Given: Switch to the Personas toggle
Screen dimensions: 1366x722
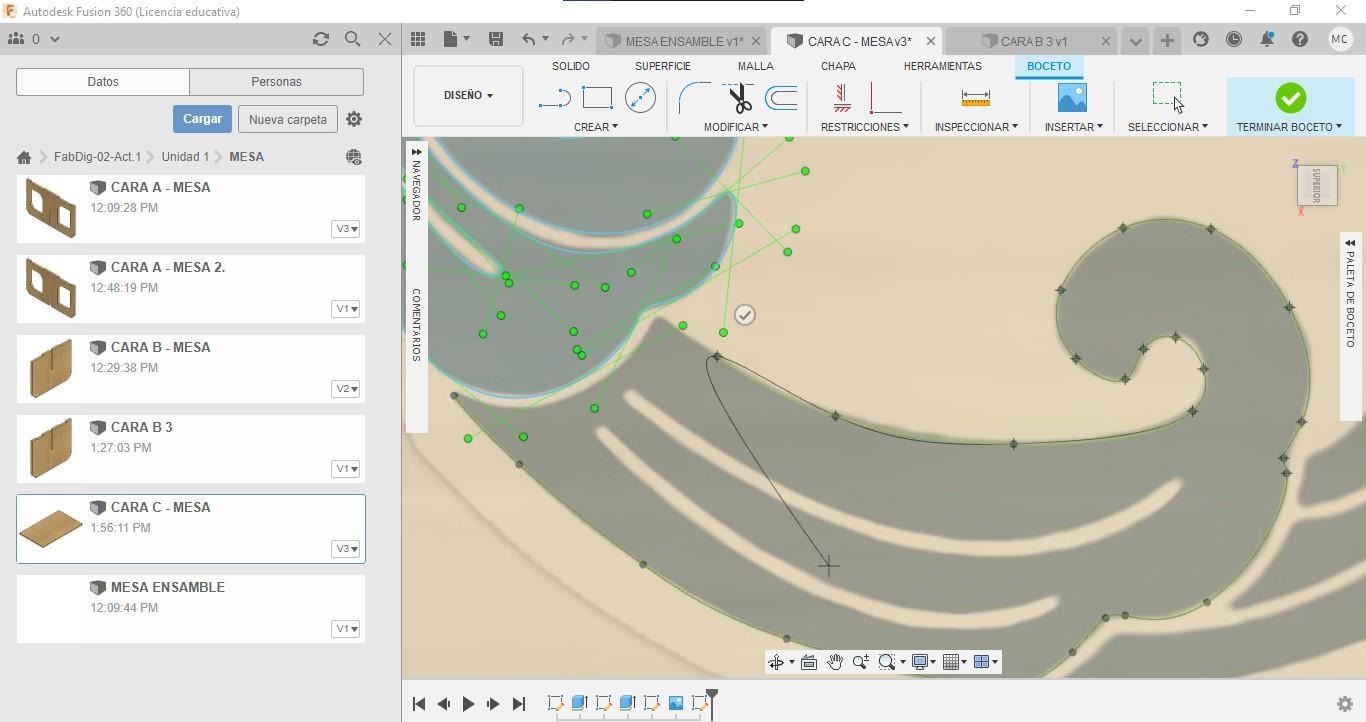Looking at the screenshot, I should click(276, 82).
